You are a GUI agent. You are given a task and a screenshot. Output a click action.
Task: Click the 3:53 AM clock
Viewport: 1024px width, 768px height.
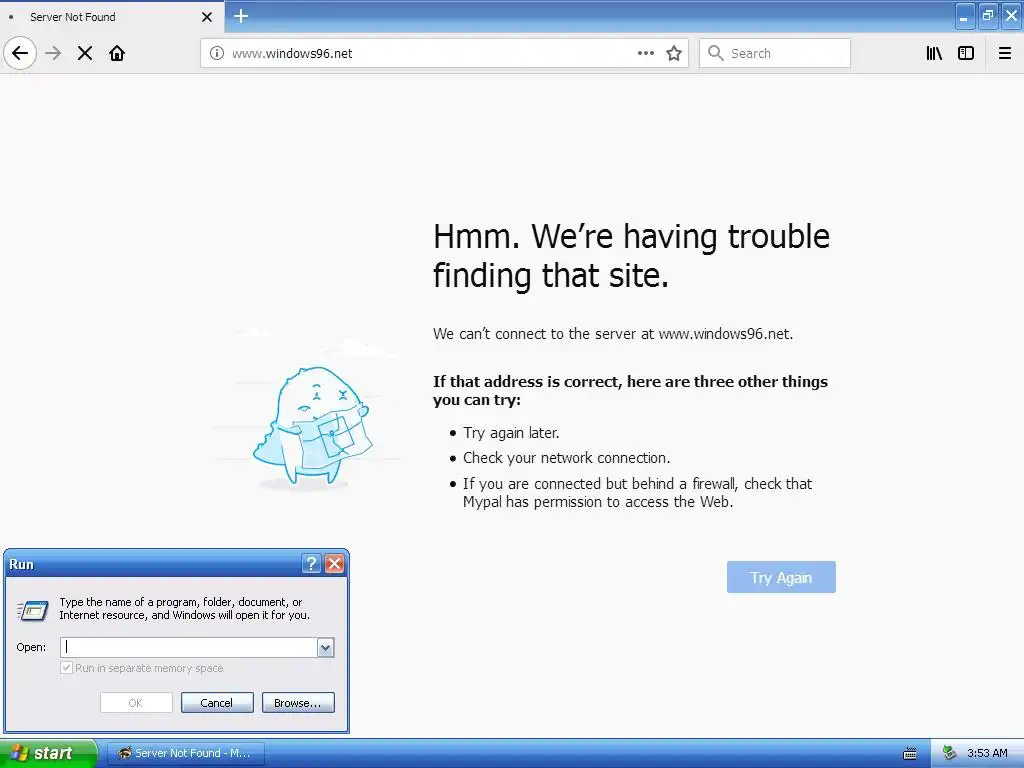(987, 754)
